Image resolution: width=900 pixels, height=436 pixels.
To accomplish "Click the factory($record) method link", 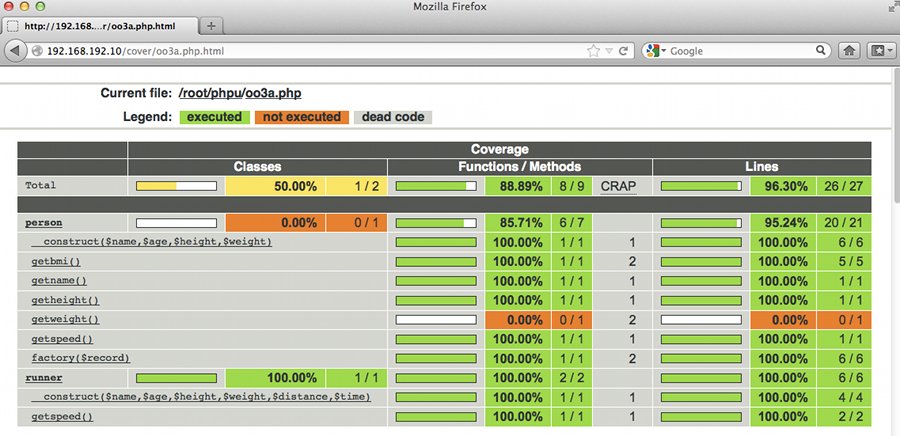I will [x=80, y=358].
